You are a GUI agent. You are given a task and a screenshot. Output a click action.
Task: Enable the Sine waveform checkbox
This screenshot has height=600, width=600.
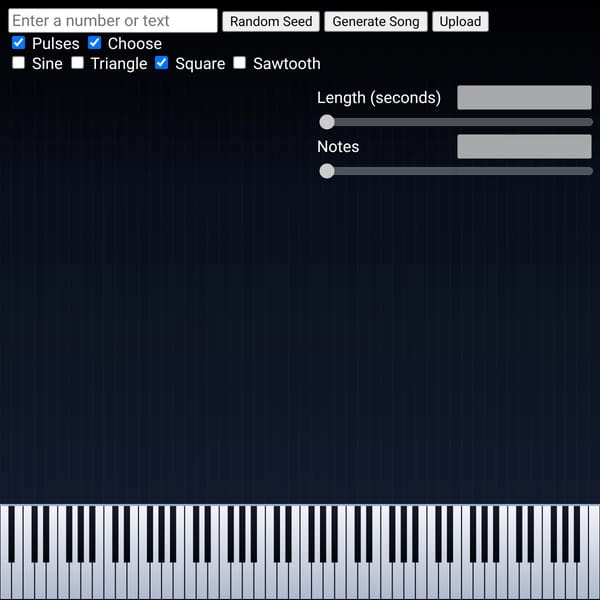[x=18, y=62]
